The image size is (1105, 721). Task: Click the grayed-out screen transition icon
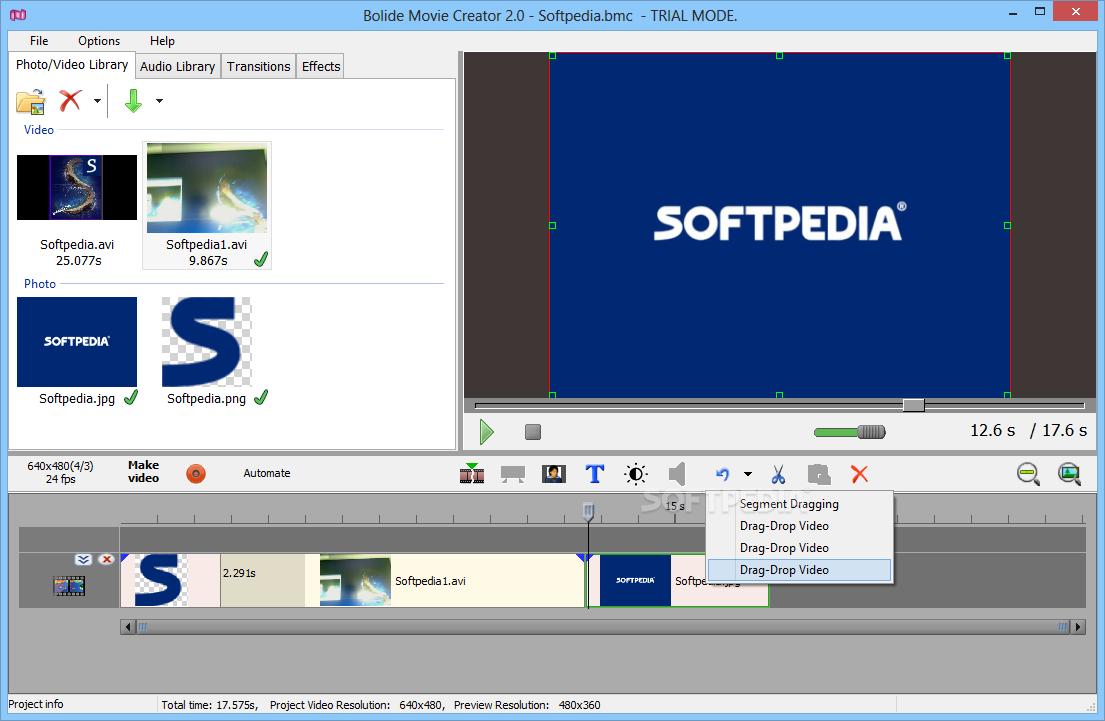512,474
